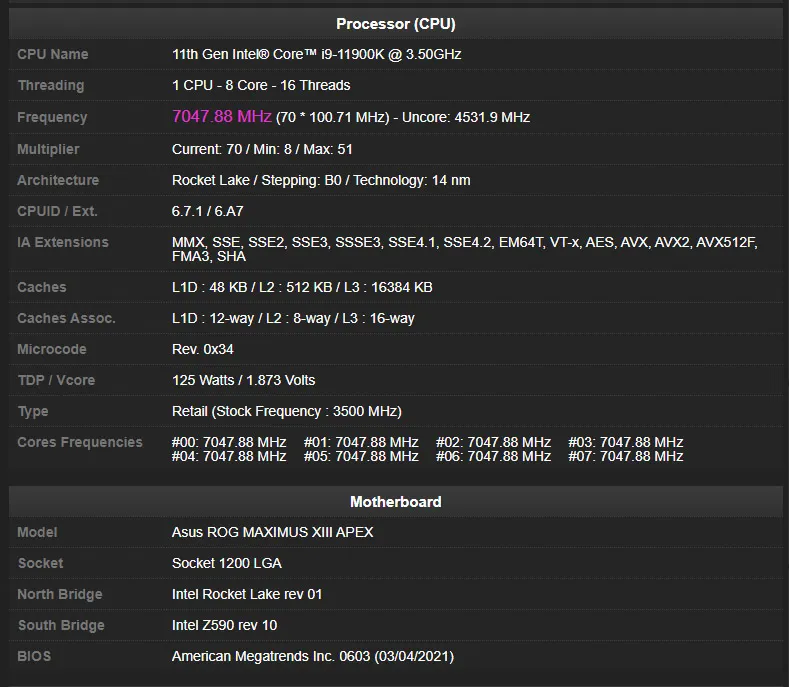Select the TDP / Vcore label
Screen dimensions: 789x687
tap(56, 380)
